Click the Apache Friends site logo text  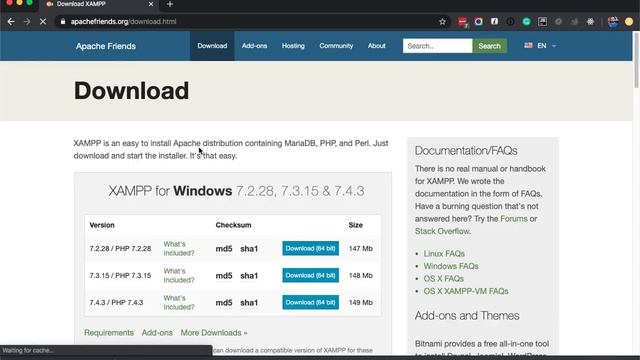point(106,46)
